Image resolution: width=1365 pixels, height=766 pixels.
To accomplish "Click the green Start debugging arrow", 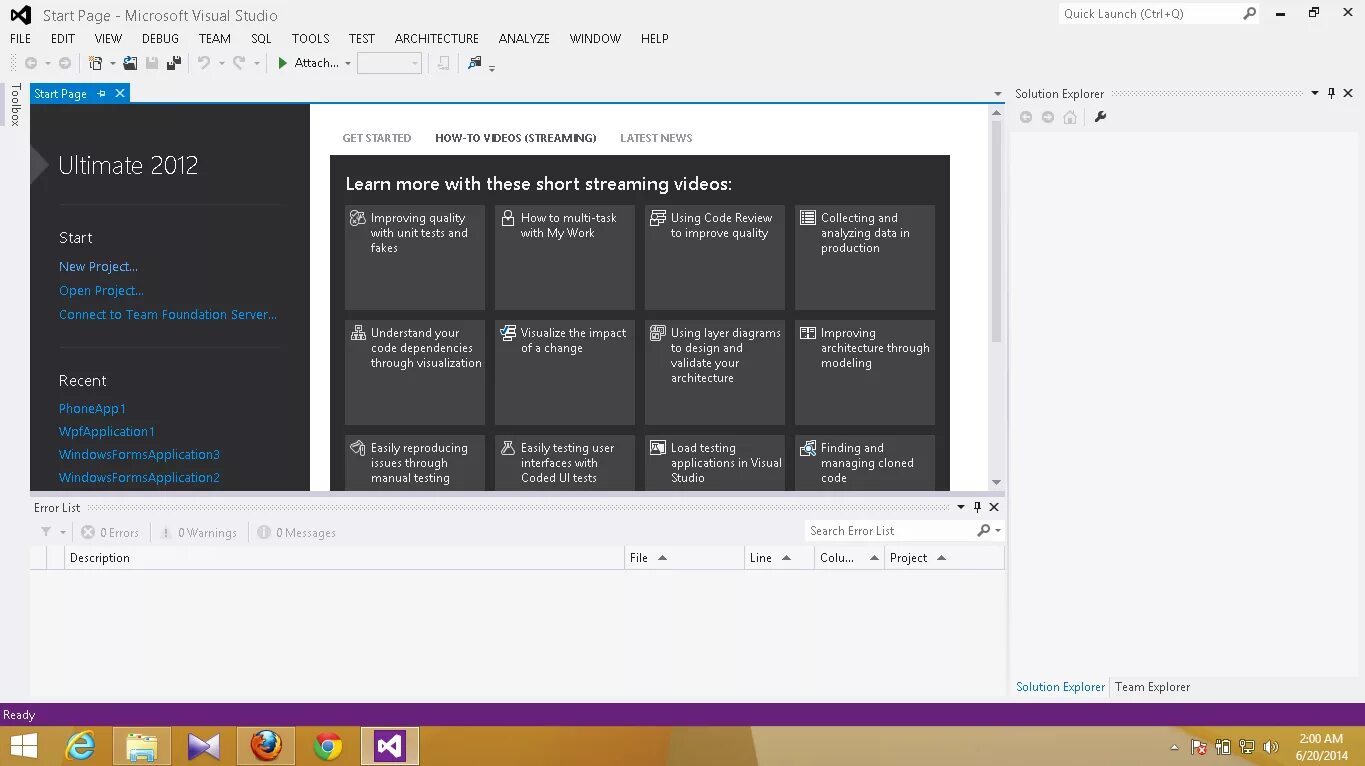I will tap(283, 63).
